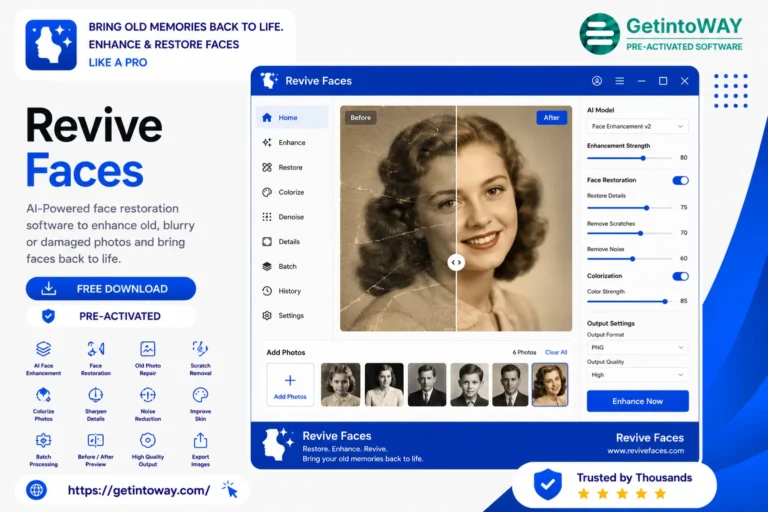Click the footer face logo in app banner
The image size is (768, 512).
point(278,444)
